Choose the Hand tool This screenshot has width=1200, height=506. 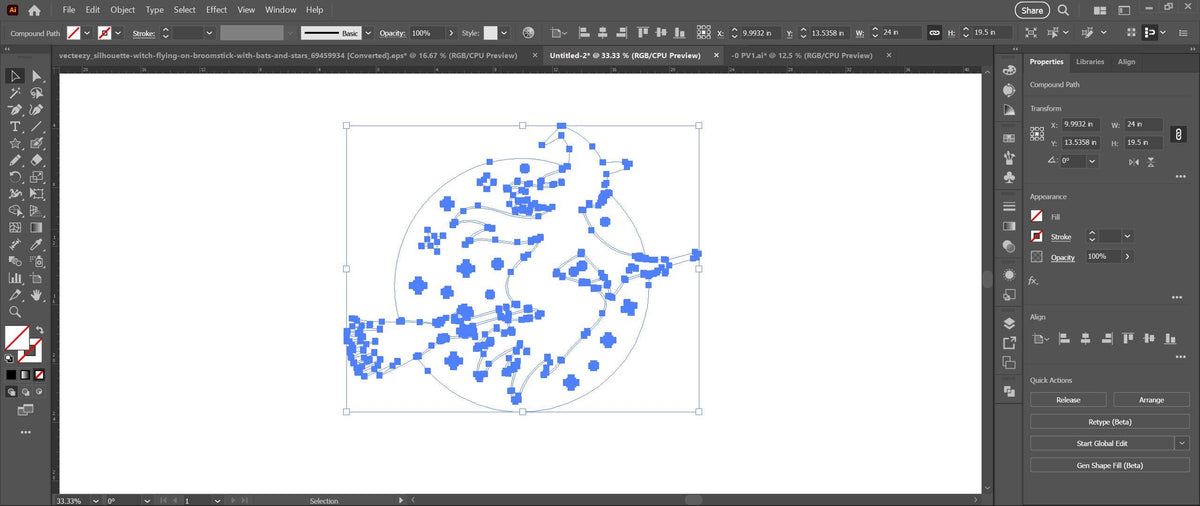(x=37, y=295)
